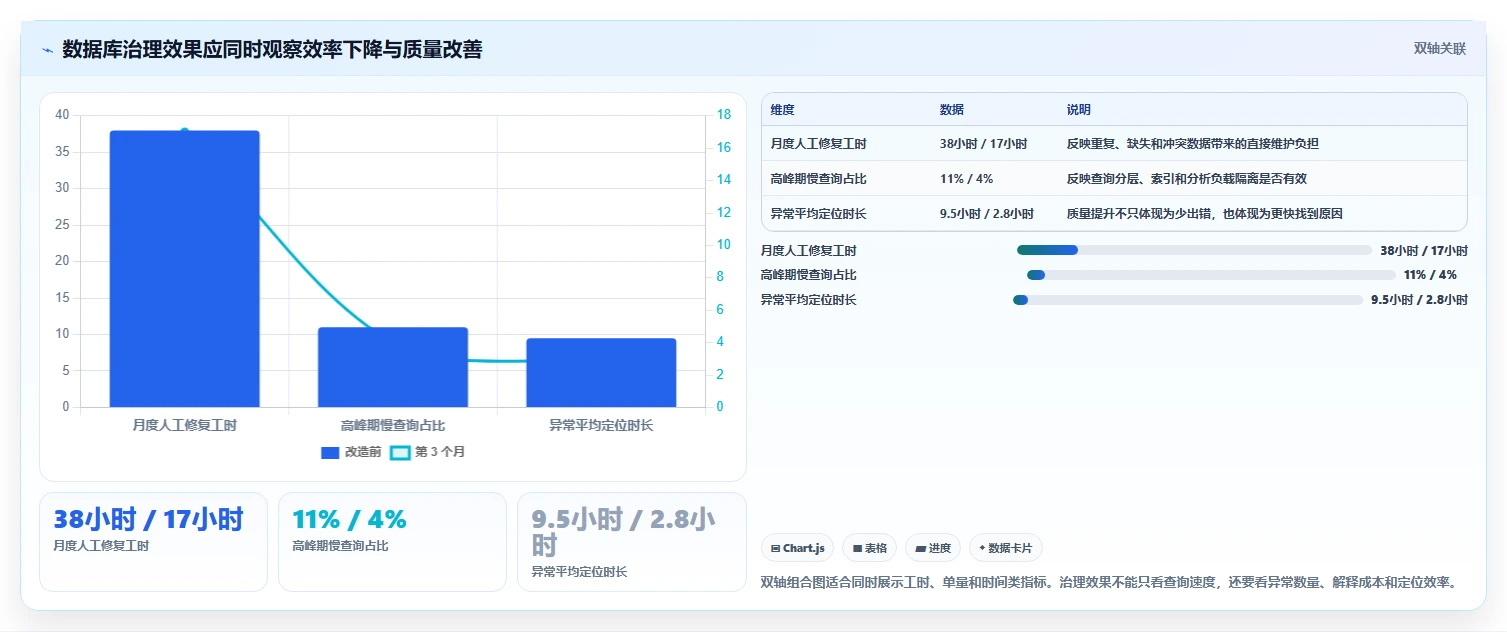This screenshot has width=1507, height=632.
Task: Click the 38小时 / 17小时 cell in the table
Action: point(983,144)
